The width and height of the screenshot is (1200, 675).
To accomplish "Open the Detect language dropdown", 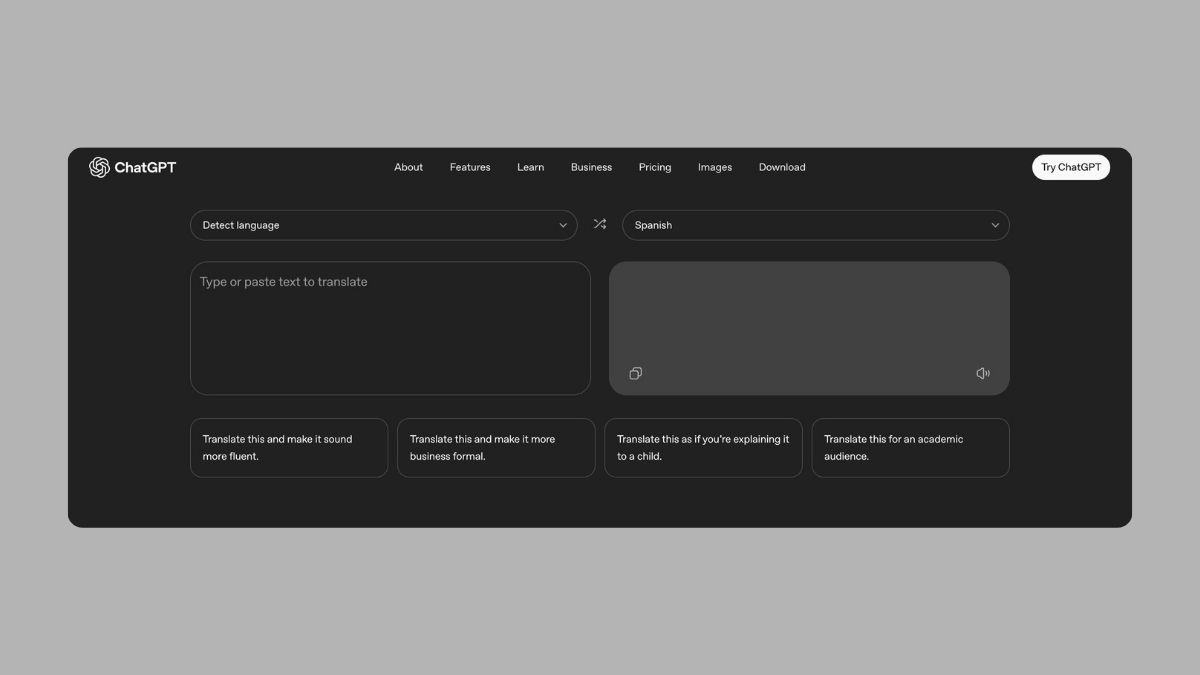I will (x=383, y=225).
